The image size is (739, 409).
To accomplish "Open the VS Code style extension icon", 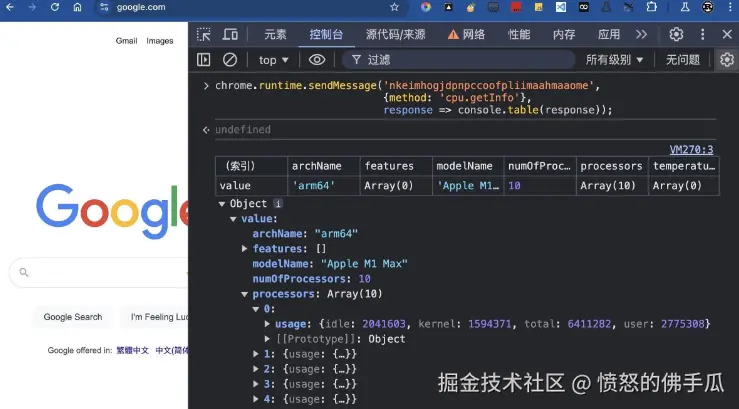I will (x=560, y=7).
